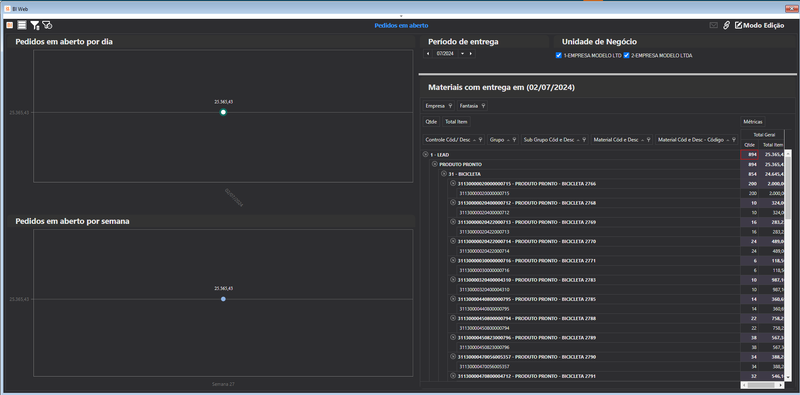Click the BI Web window icon
The width and height of the screenshot is (800, 395).
coord(7,9)
